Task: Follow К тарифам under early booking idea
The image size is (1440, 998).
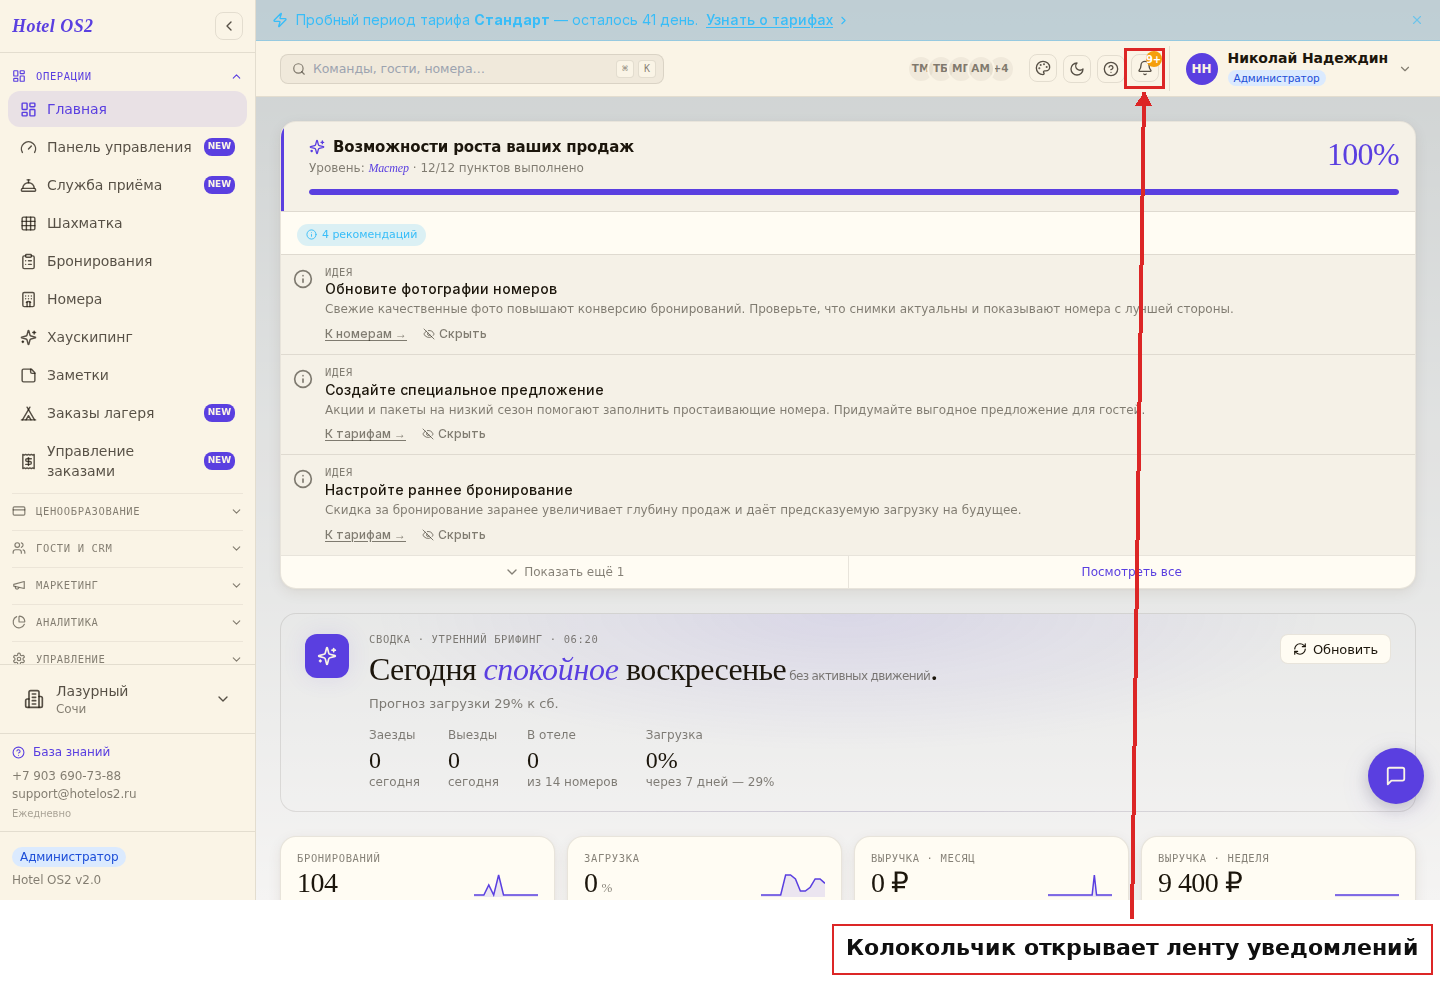Action: tap(365, 535)
